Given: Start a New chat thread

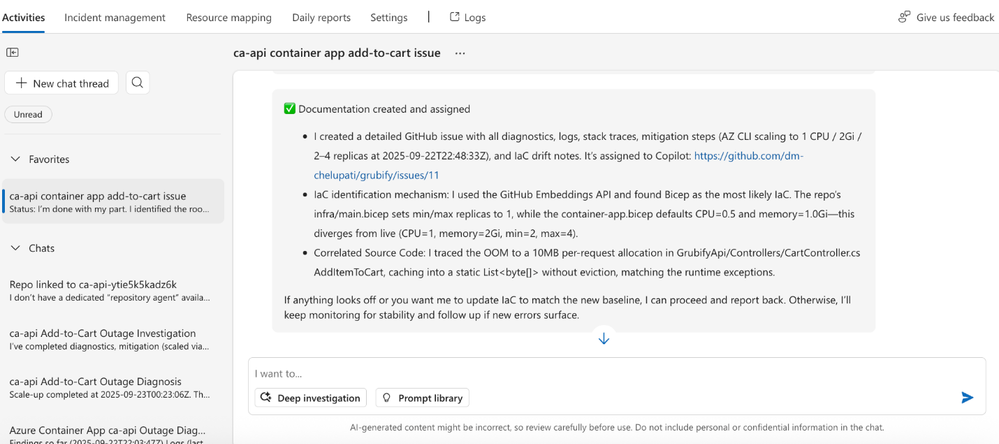Looking at the screenshot, I should pos(62,83).
